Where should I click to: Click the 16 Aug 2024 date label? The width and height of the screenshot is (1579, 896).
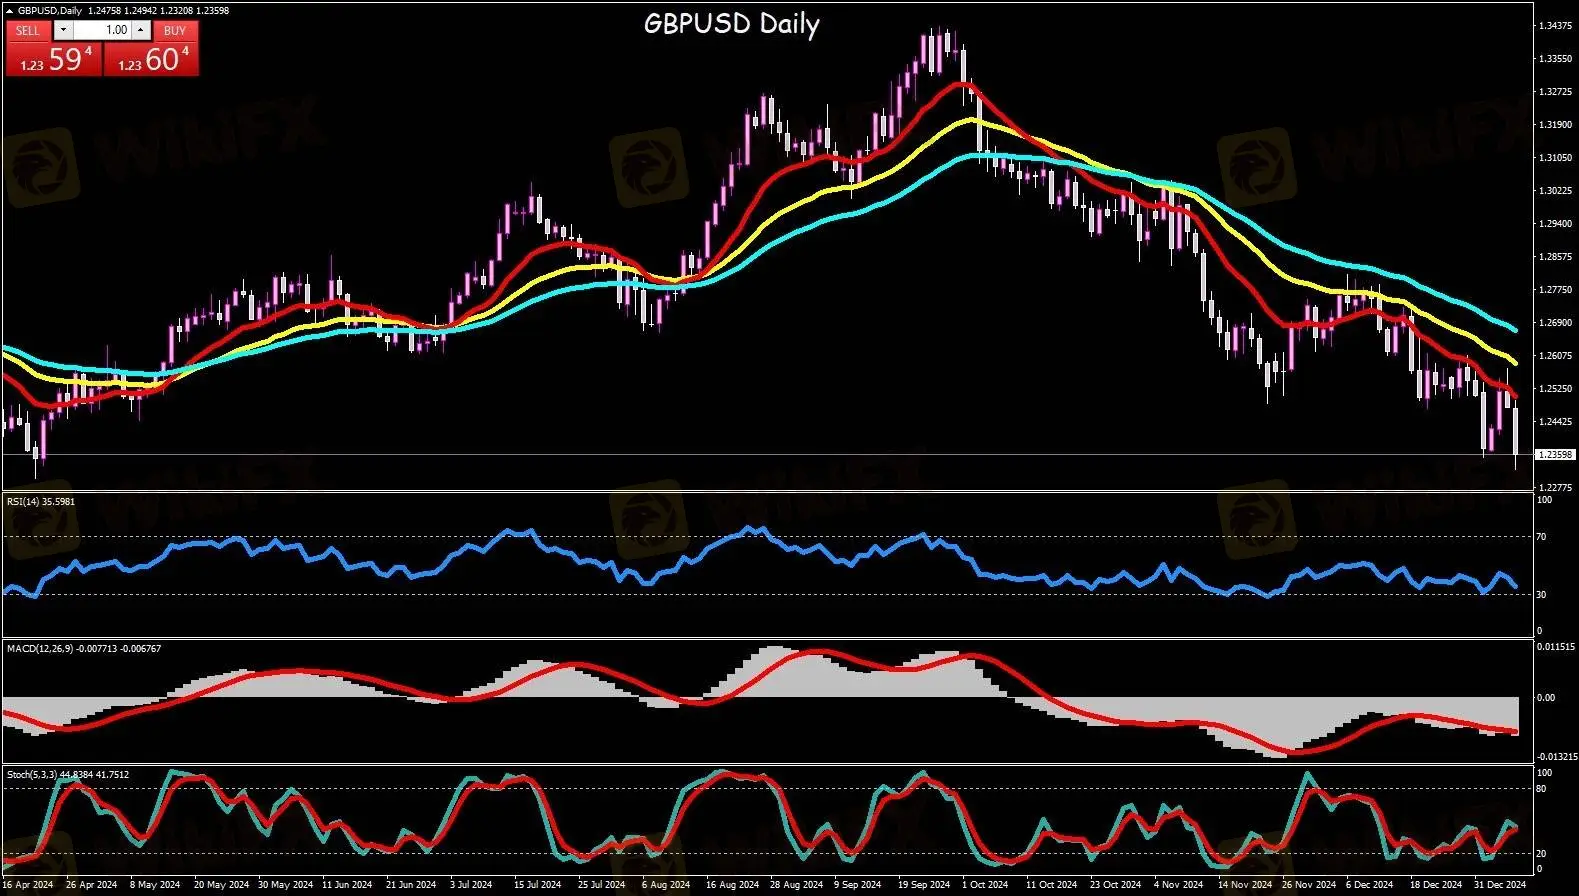[733, 885]
